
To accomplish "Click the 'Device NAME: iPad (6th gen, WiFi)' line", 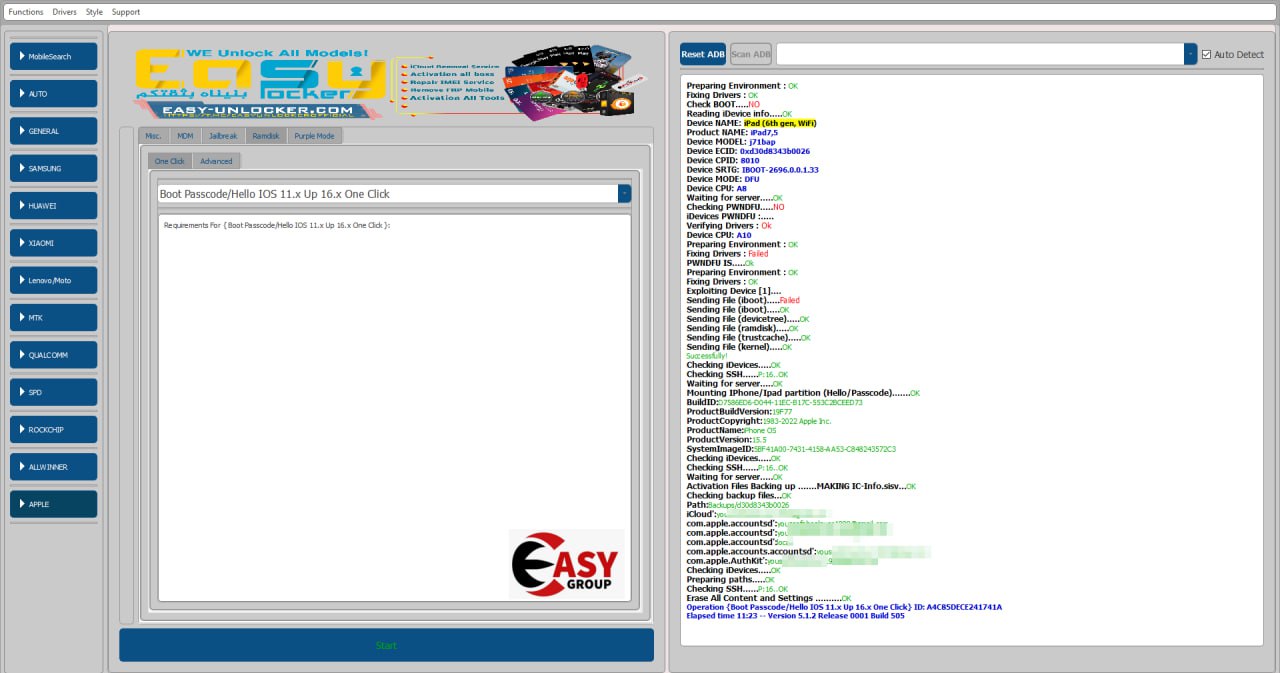I will 751,123.
